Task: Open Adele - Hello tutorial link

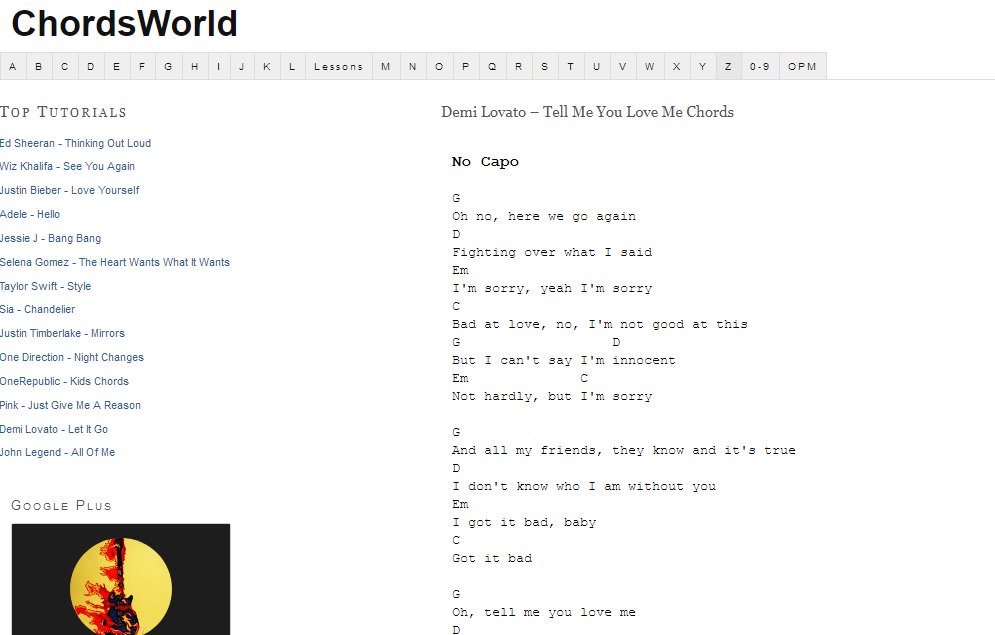Action: pyautogui.click(x=30, y=214)
